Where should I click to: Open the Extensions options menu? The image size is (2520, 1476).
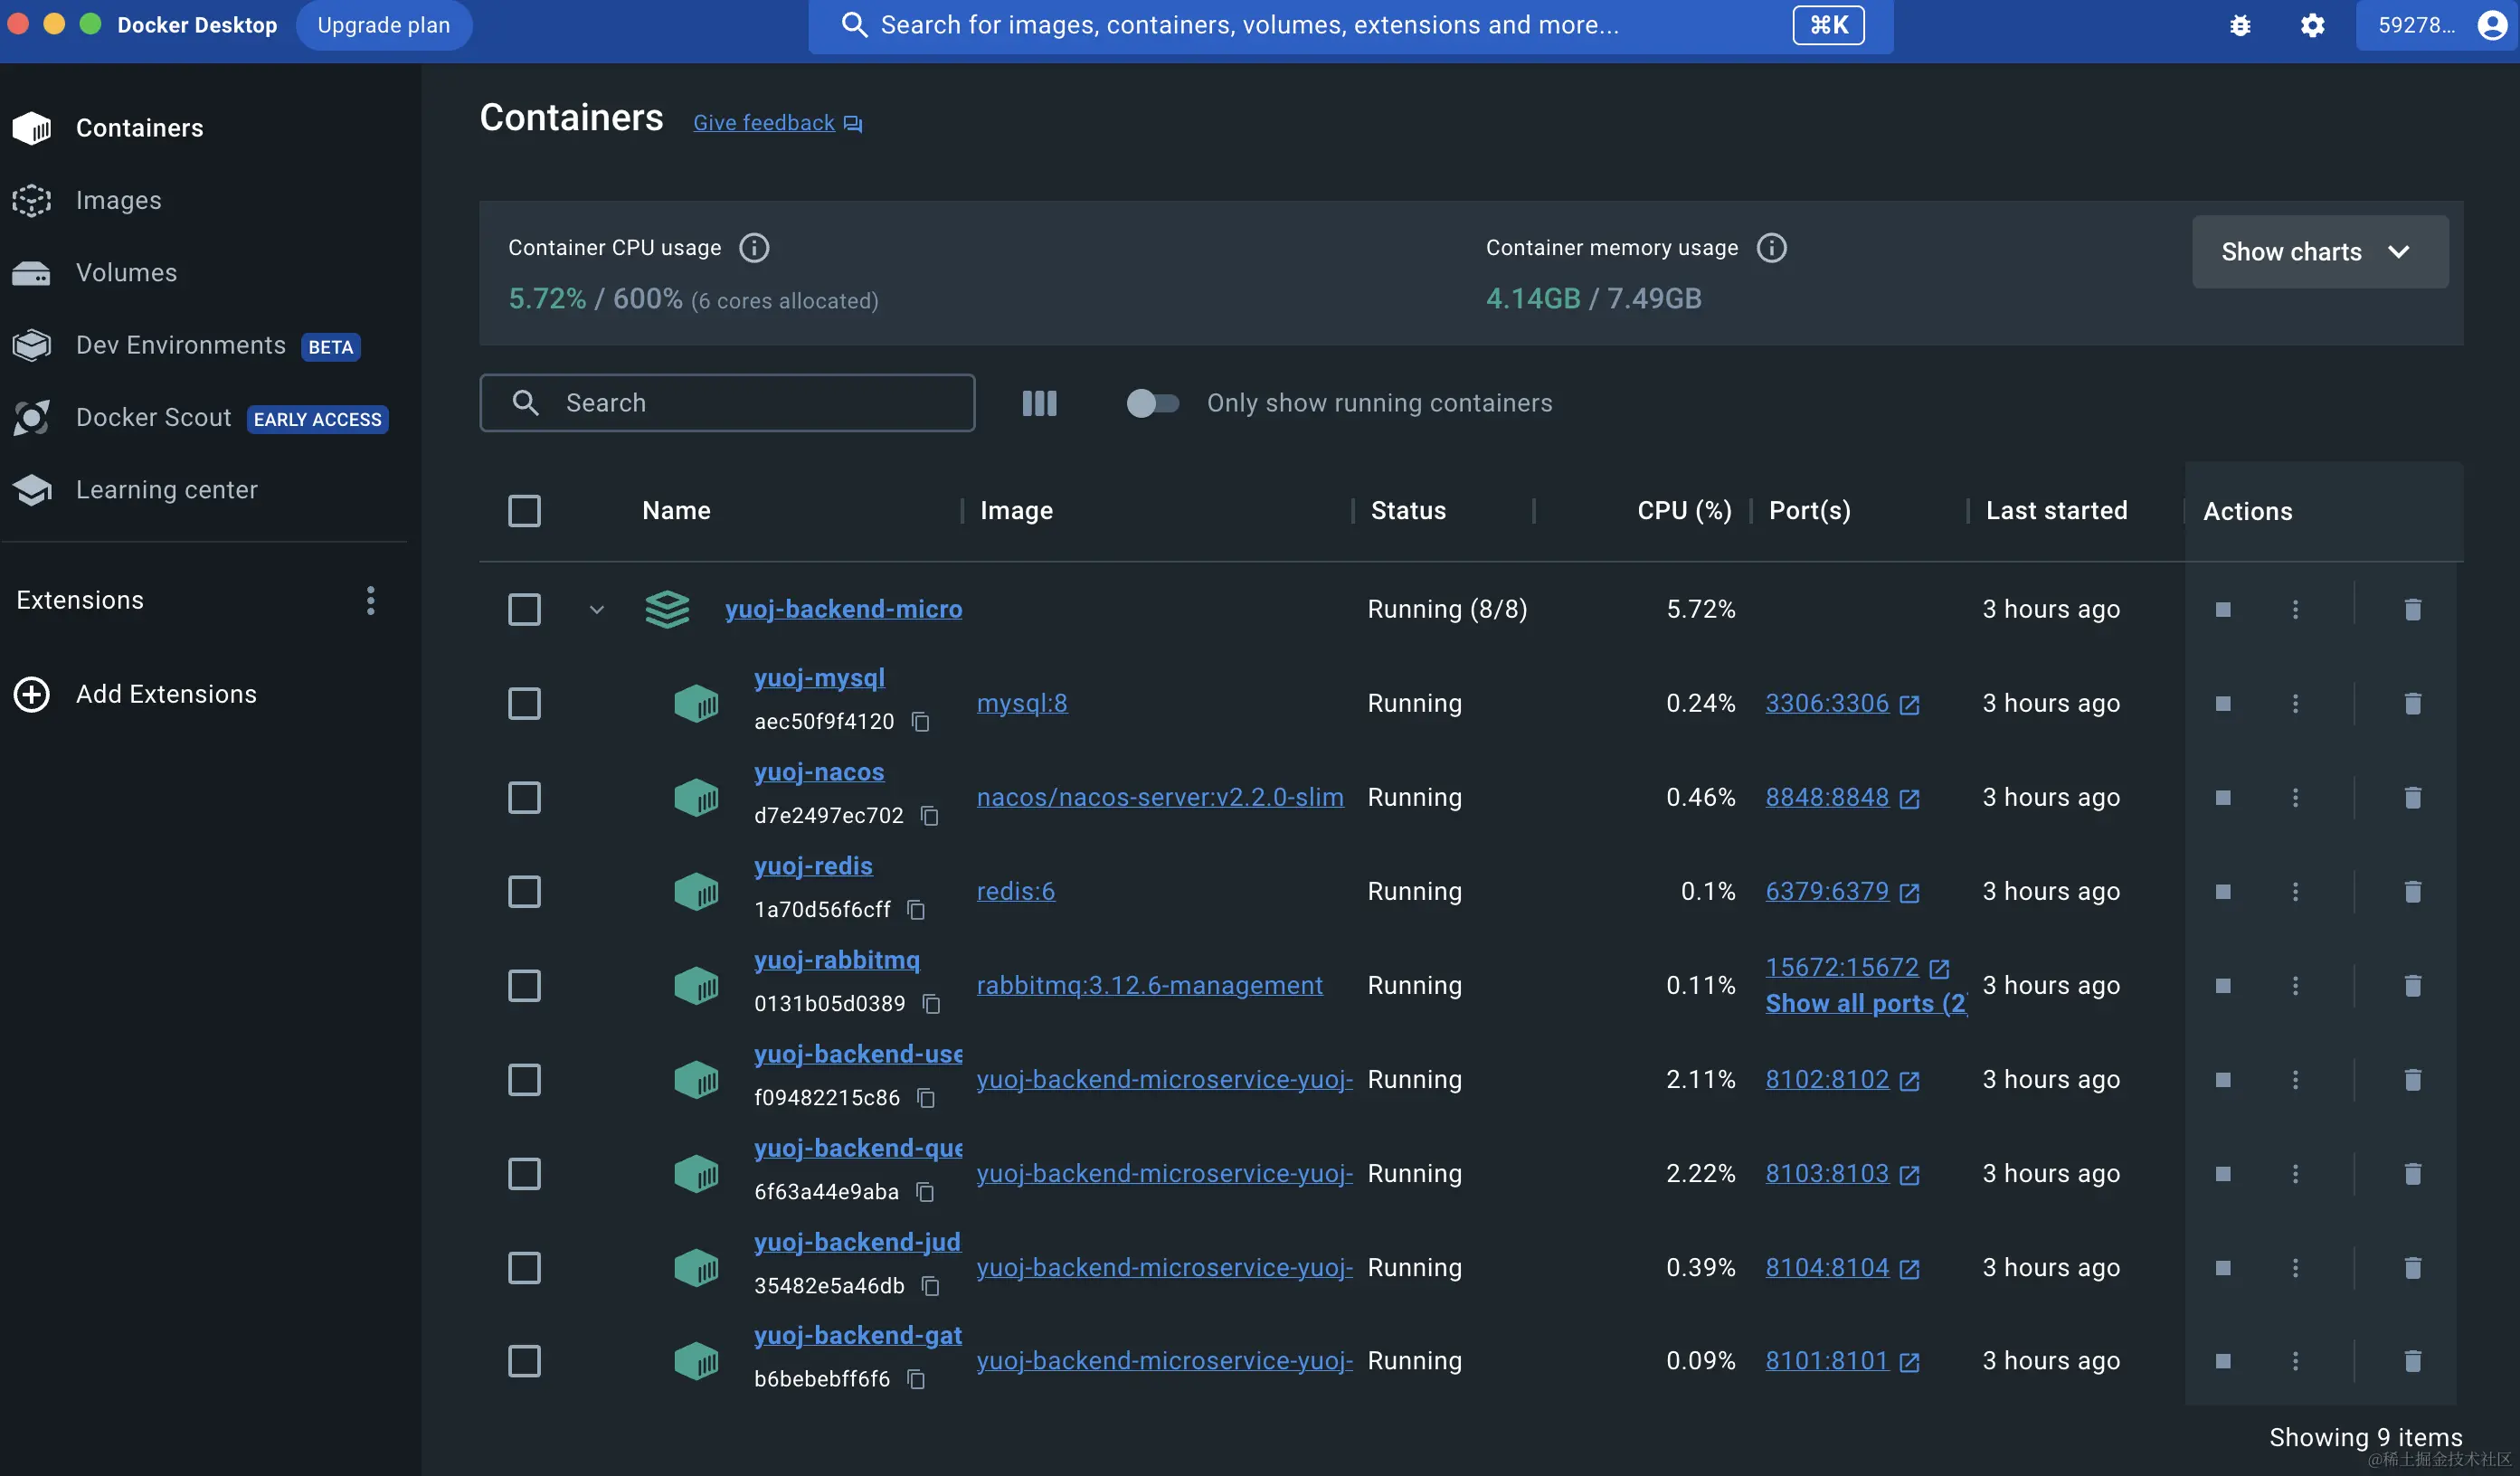[370, 600]
